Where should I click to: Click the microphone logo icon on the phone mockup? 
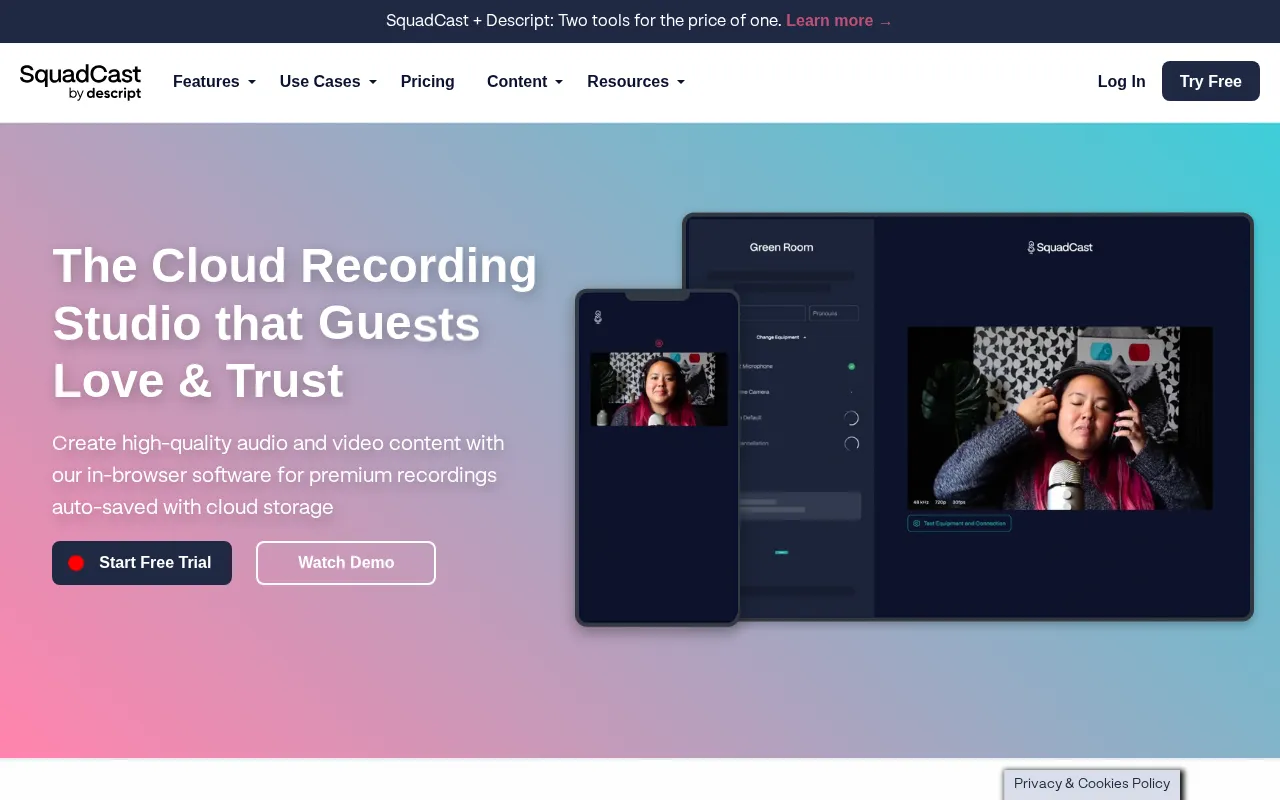[x=598, y=317]
